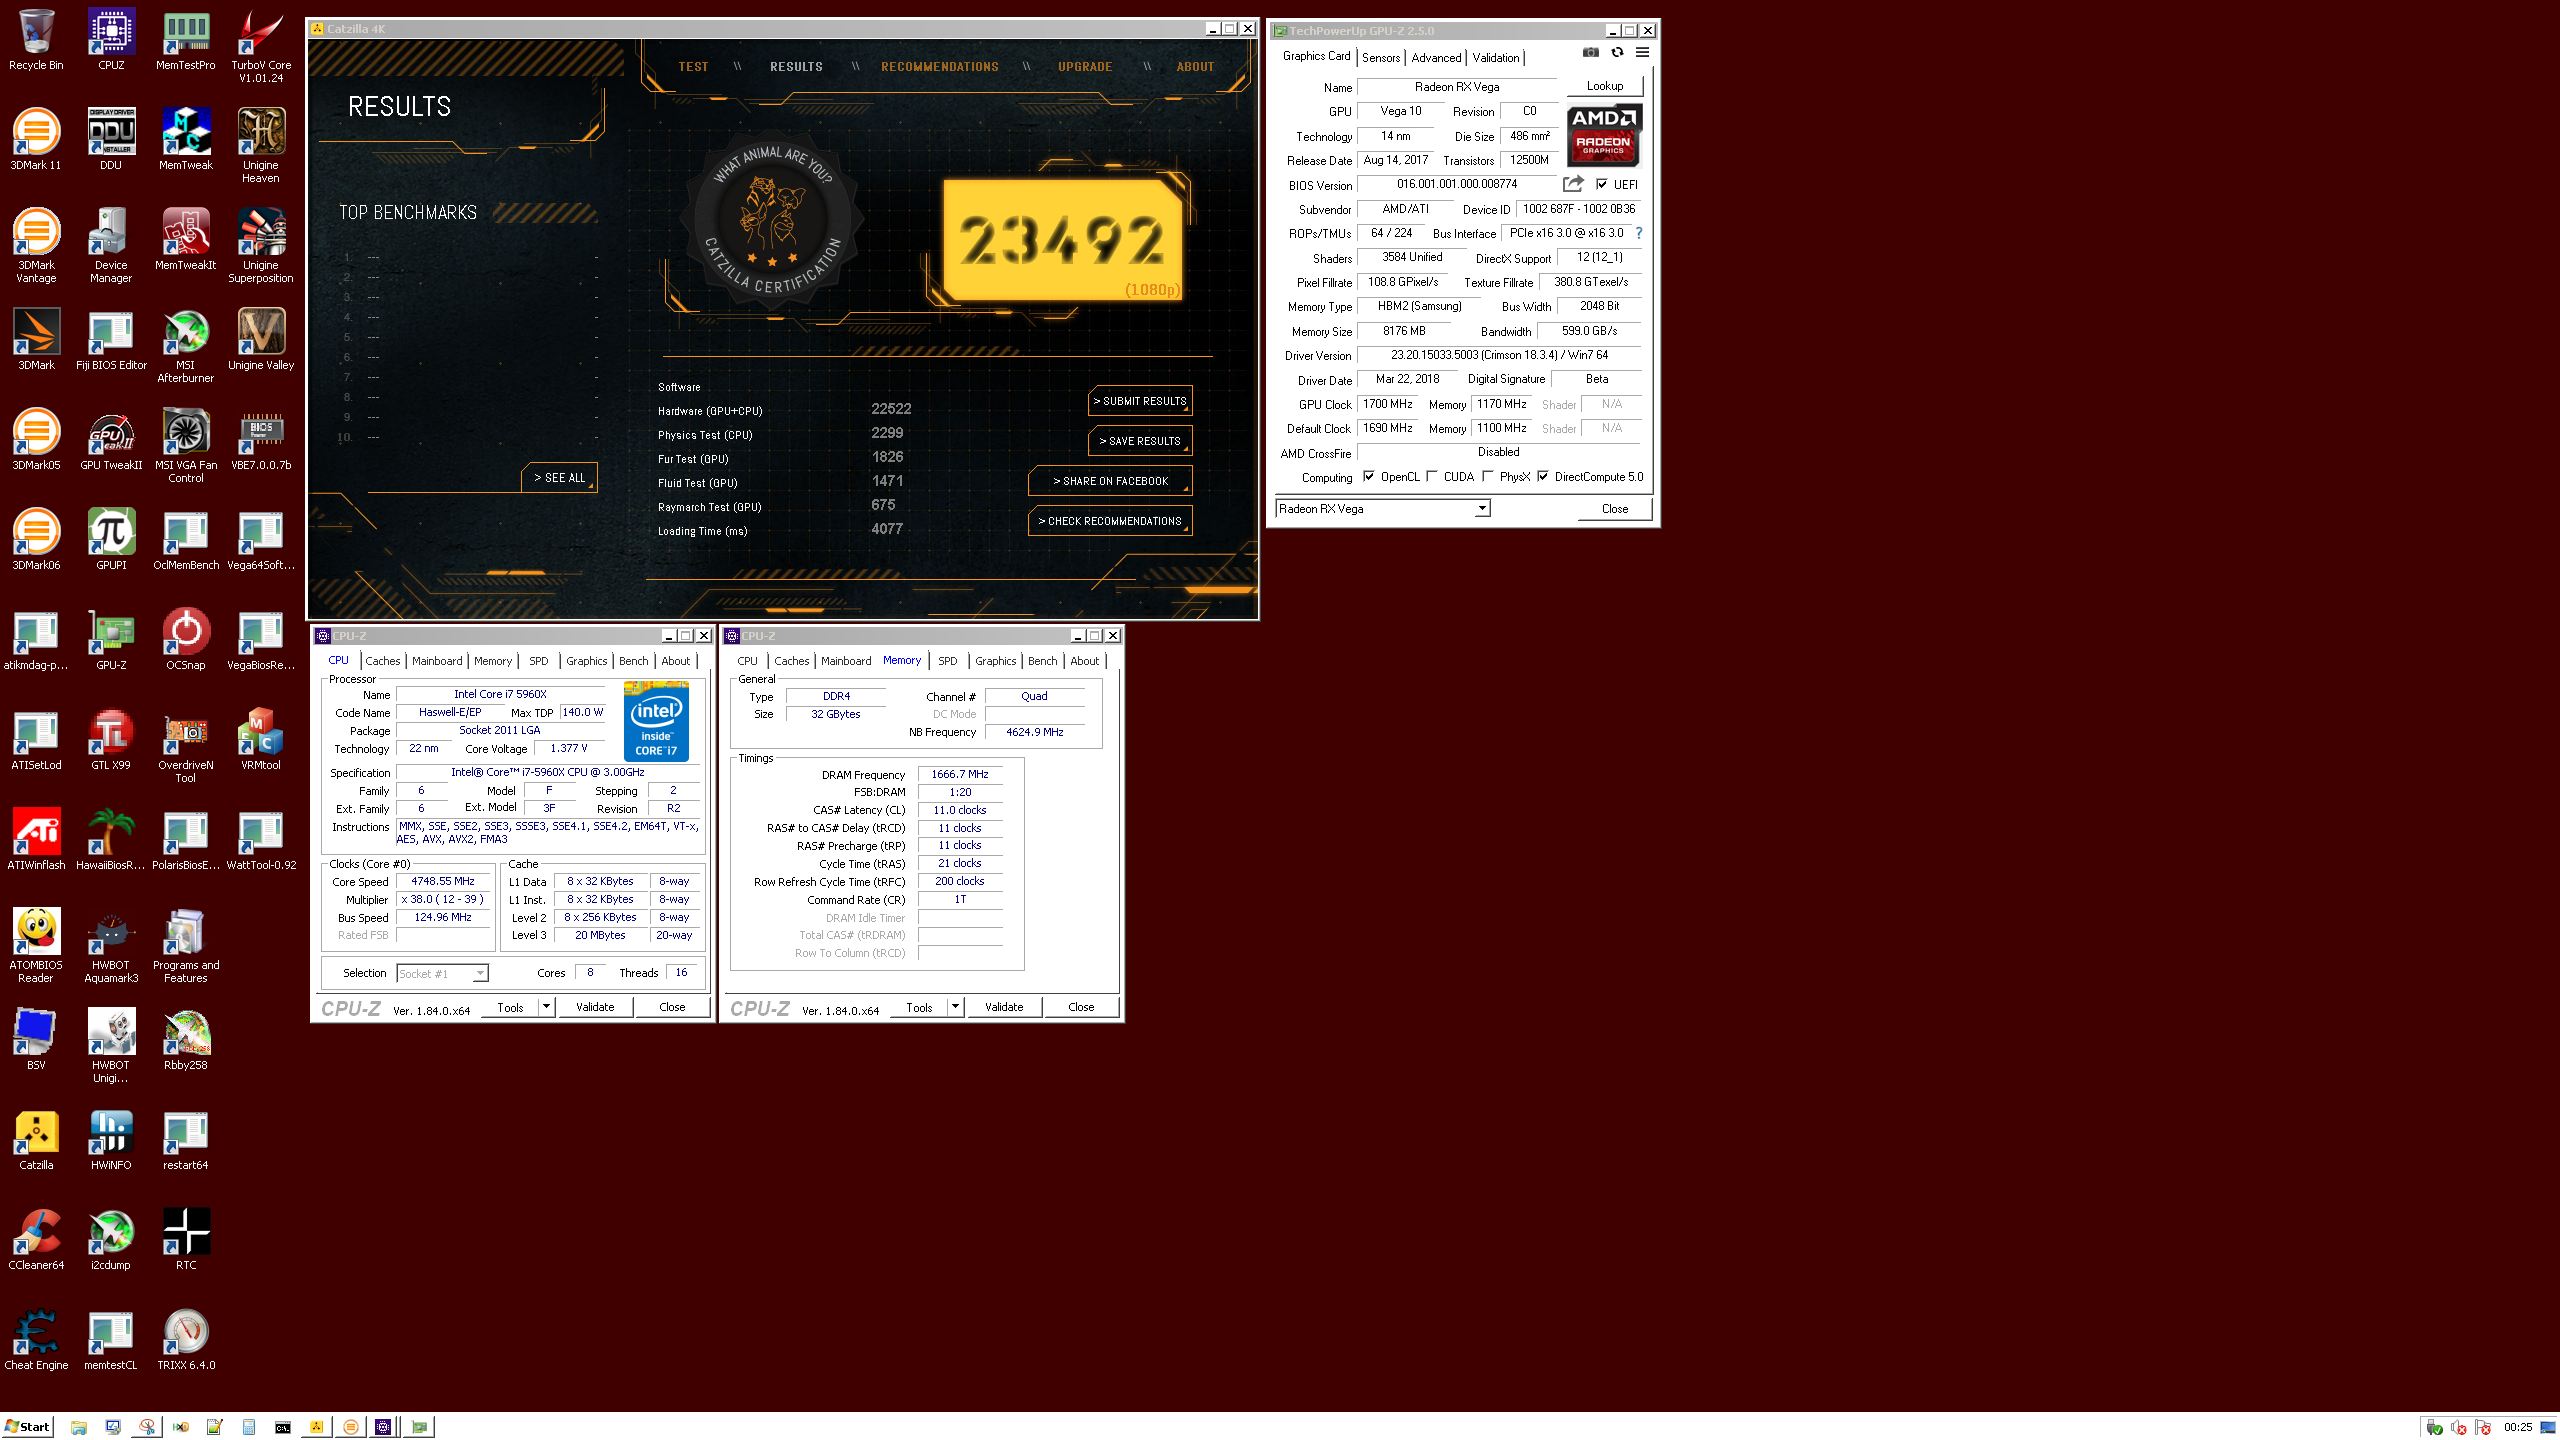Open the Catzilla ABOUT menu
Image resolution: width=2560 pixels, height=1440 pixels.
tap(1195, 67)
